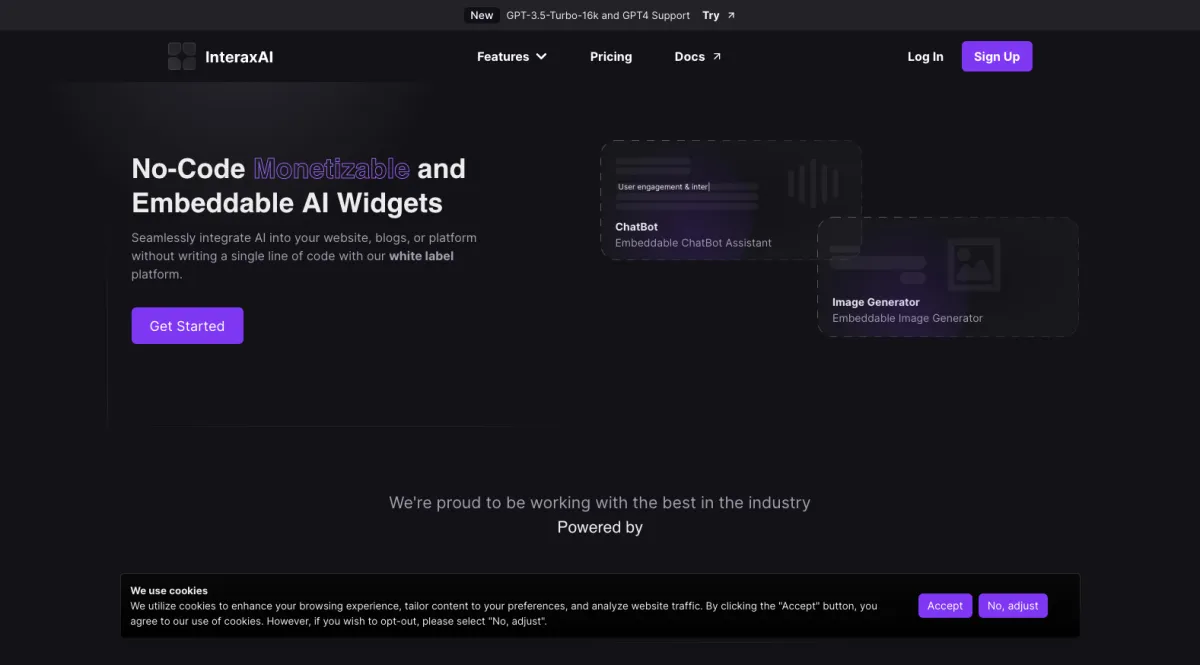Accept the cookies
This screenshot has height=665, width=1200.
[x=945, y=605]
